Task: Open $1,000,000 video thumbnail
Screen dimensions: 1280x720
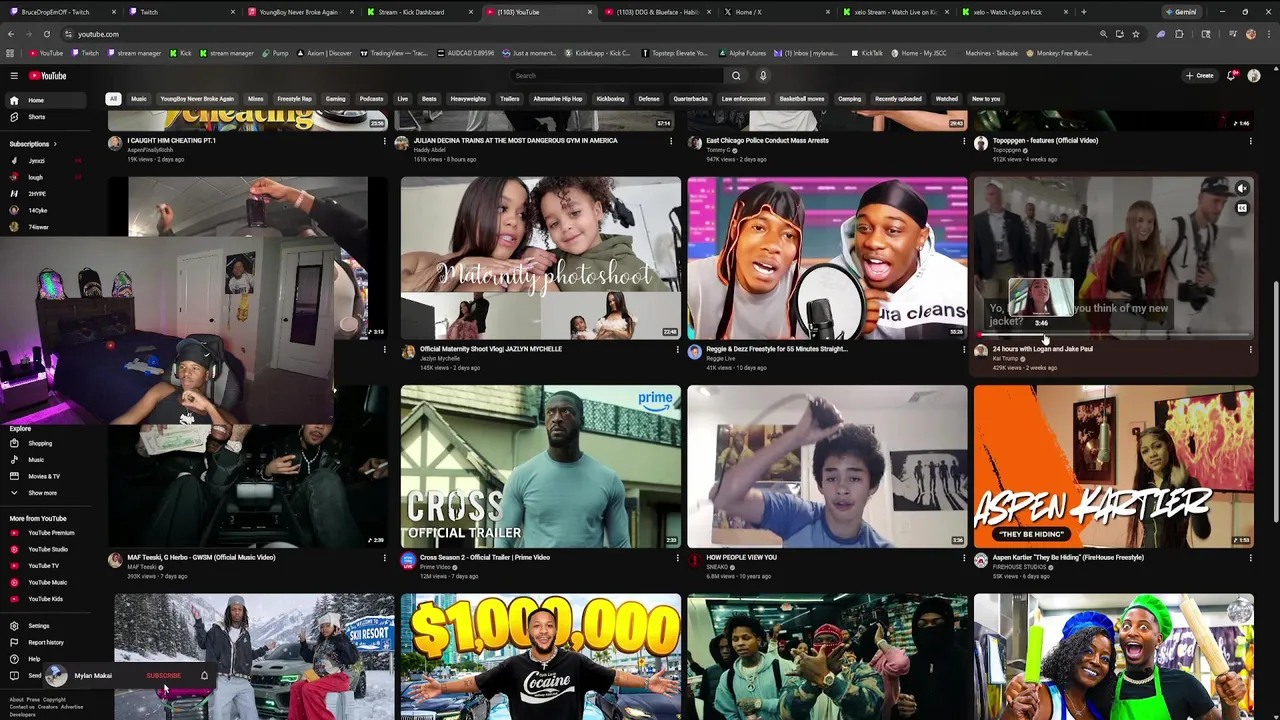Action: point(541,656)
